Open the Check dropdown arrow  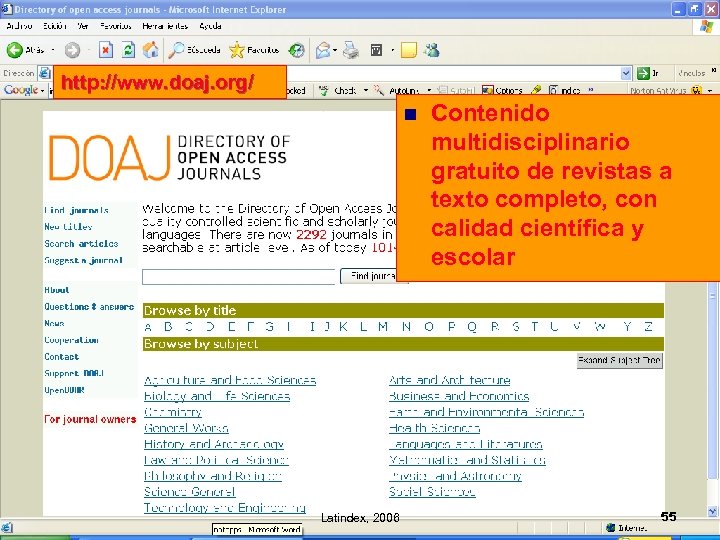[x=366, y=90]
